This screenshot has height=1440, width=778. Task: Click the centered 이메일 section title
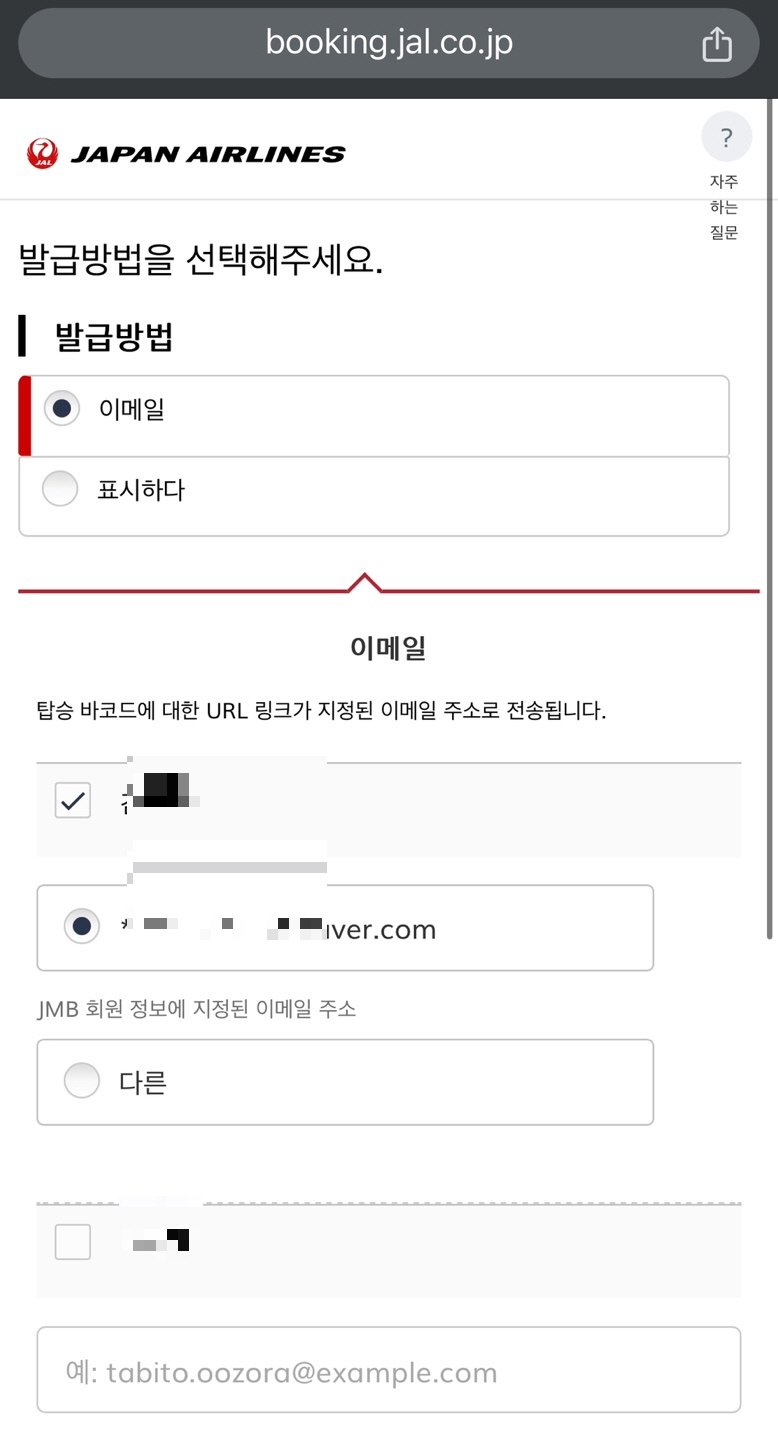388,648
